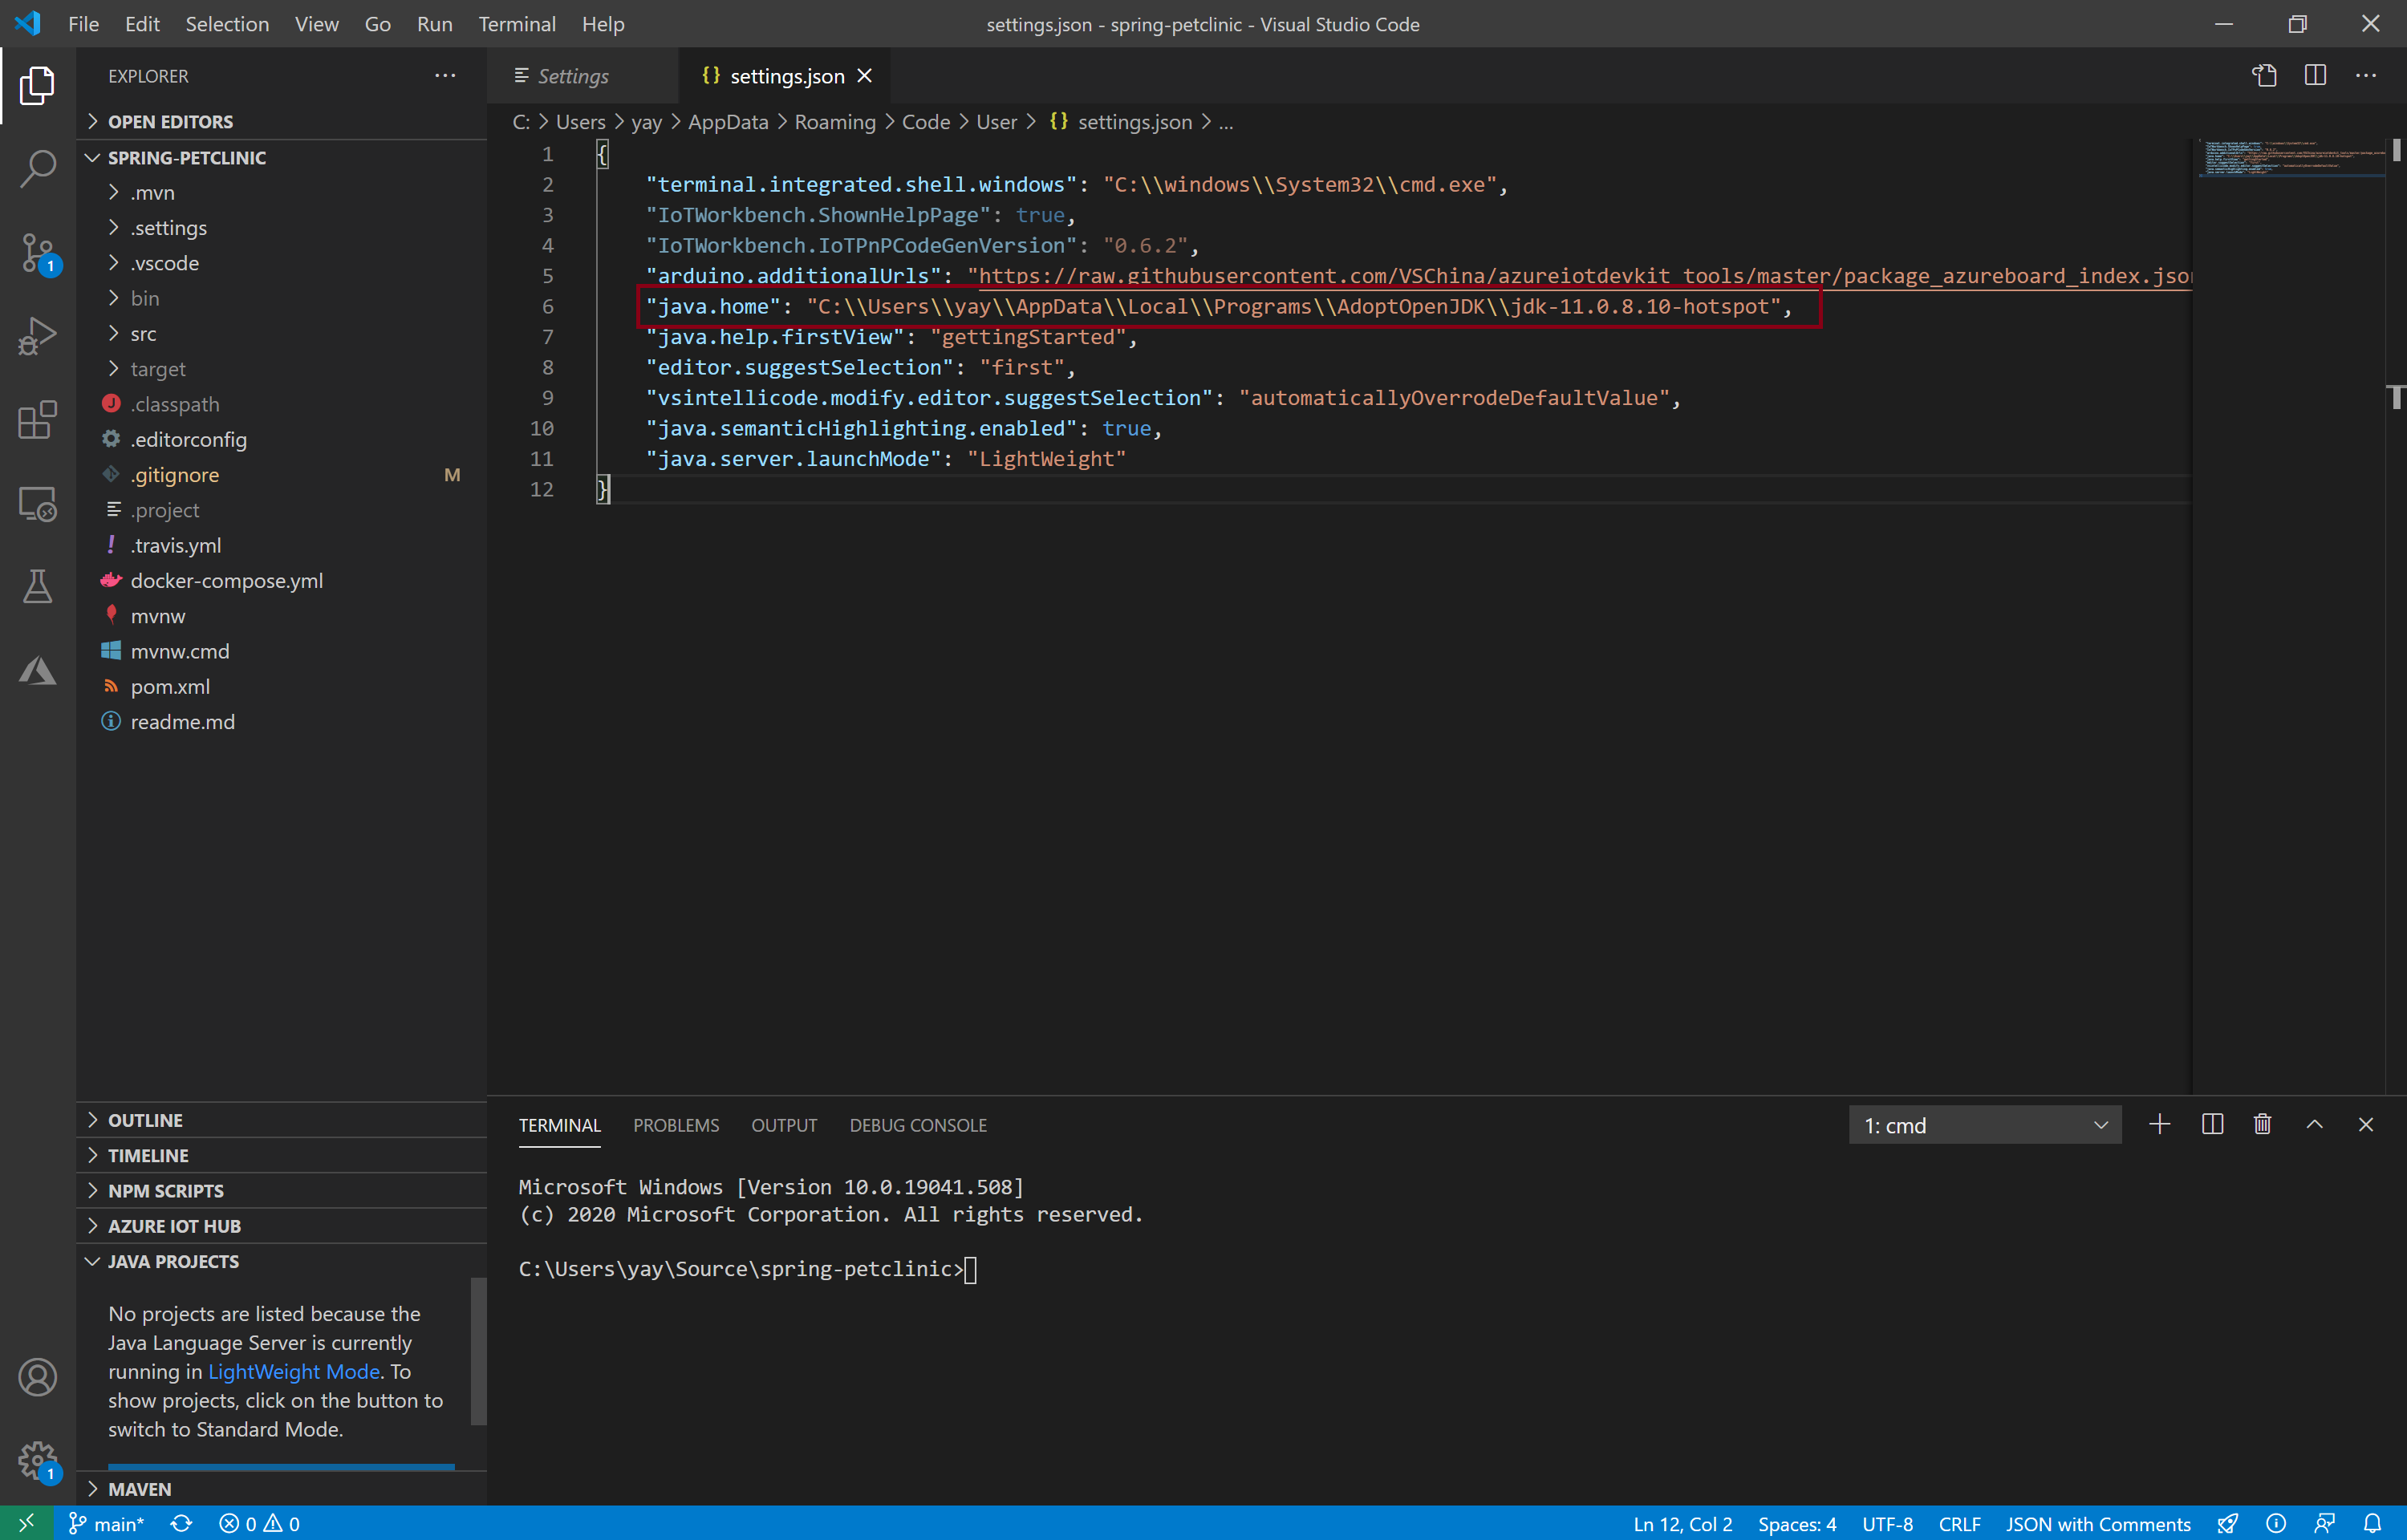Screen dimensions: 2407x1540
Task: Open the Testing view with the beaker icon
Action: click(x=38, y=587)
